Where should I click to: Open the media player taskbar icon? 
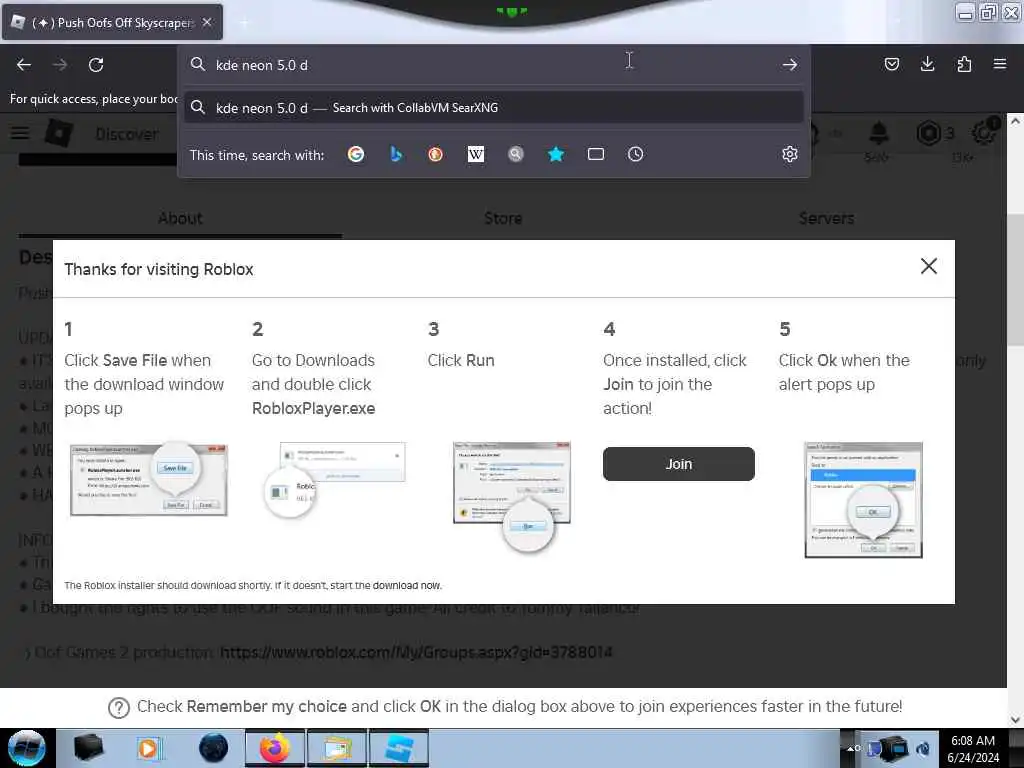(149, 748)
